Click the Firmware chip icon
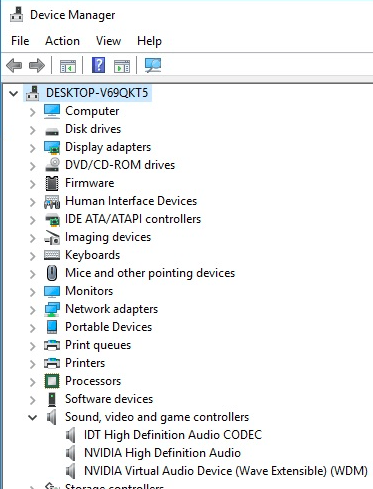This screenshot has width=373, height=489. tap(52, 183)
